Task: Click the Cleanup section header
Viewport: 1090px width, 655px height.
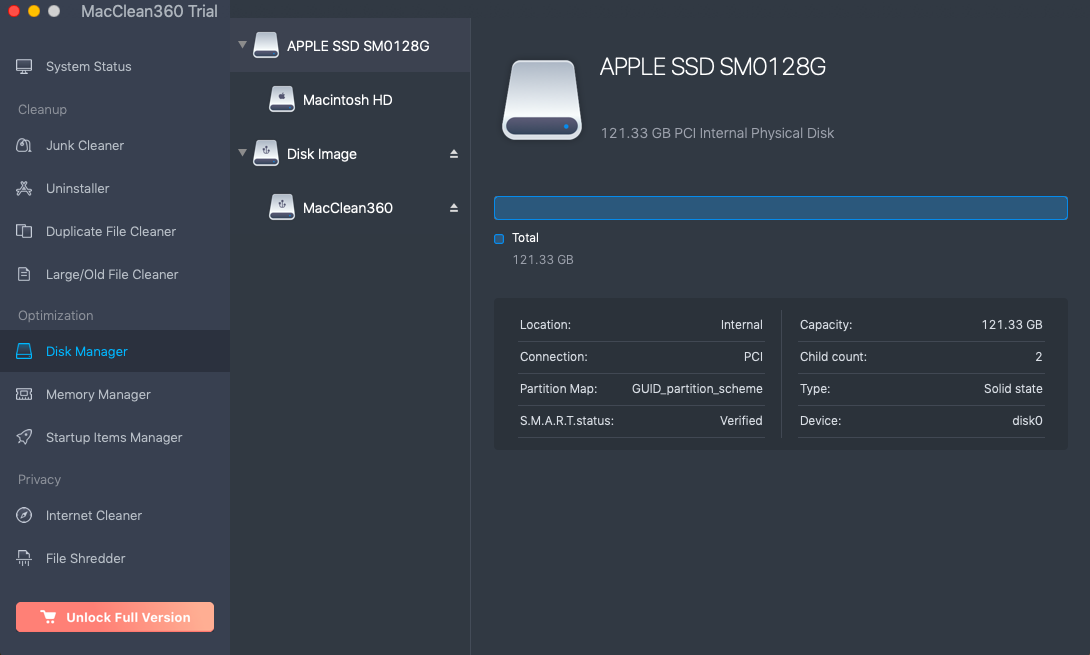Action: (x=42, y=109)
